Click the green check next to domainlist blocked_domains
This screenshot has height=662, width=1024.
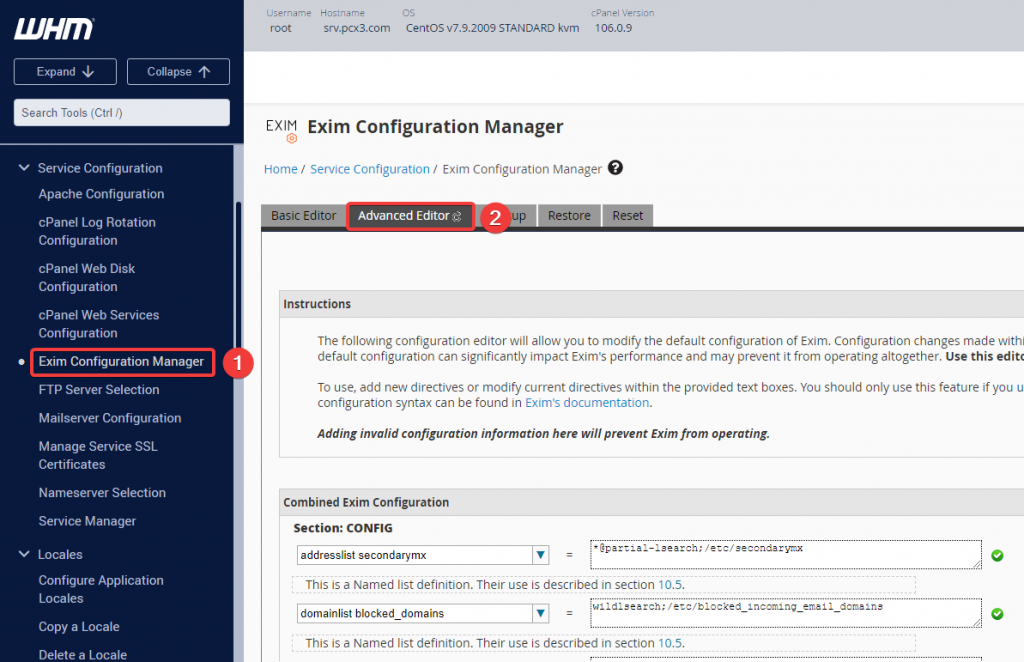pyautogui.click(x=997, y=614)
